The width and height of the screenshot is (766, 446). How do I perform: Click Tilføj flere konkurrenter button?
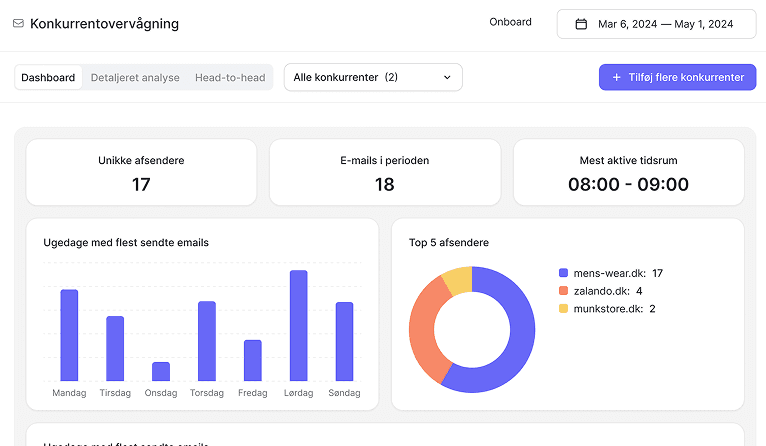click(x=678, y=77)
